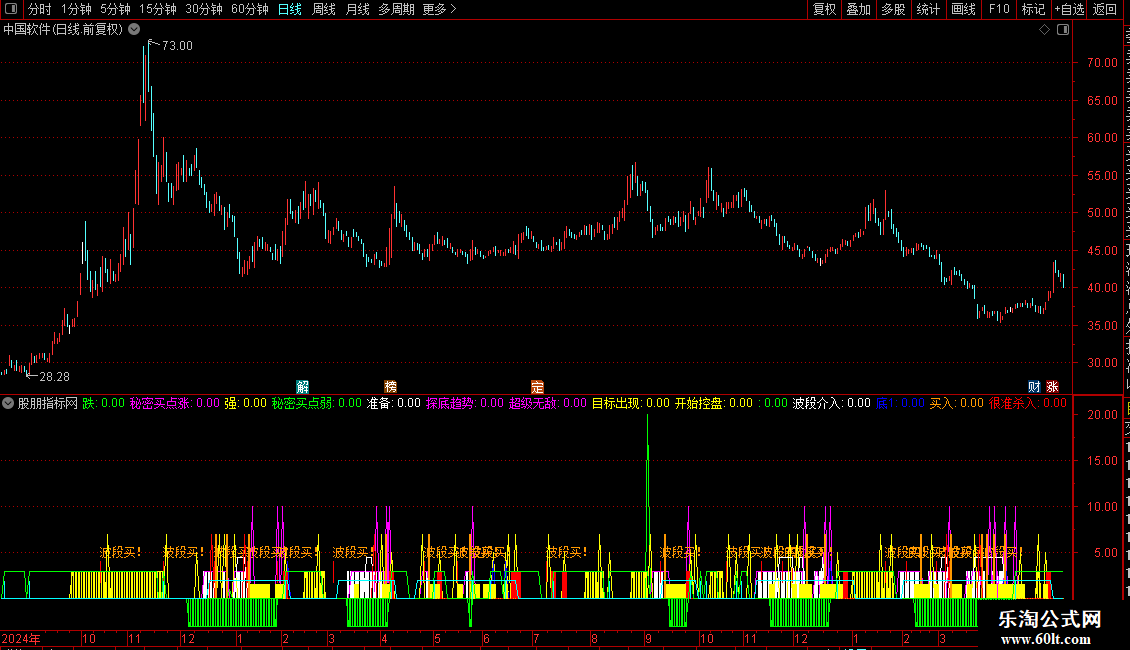Open dropdown beside 股朋指标网 indicator
Viewport: 1130px width, 650px height.
[8, 404]
